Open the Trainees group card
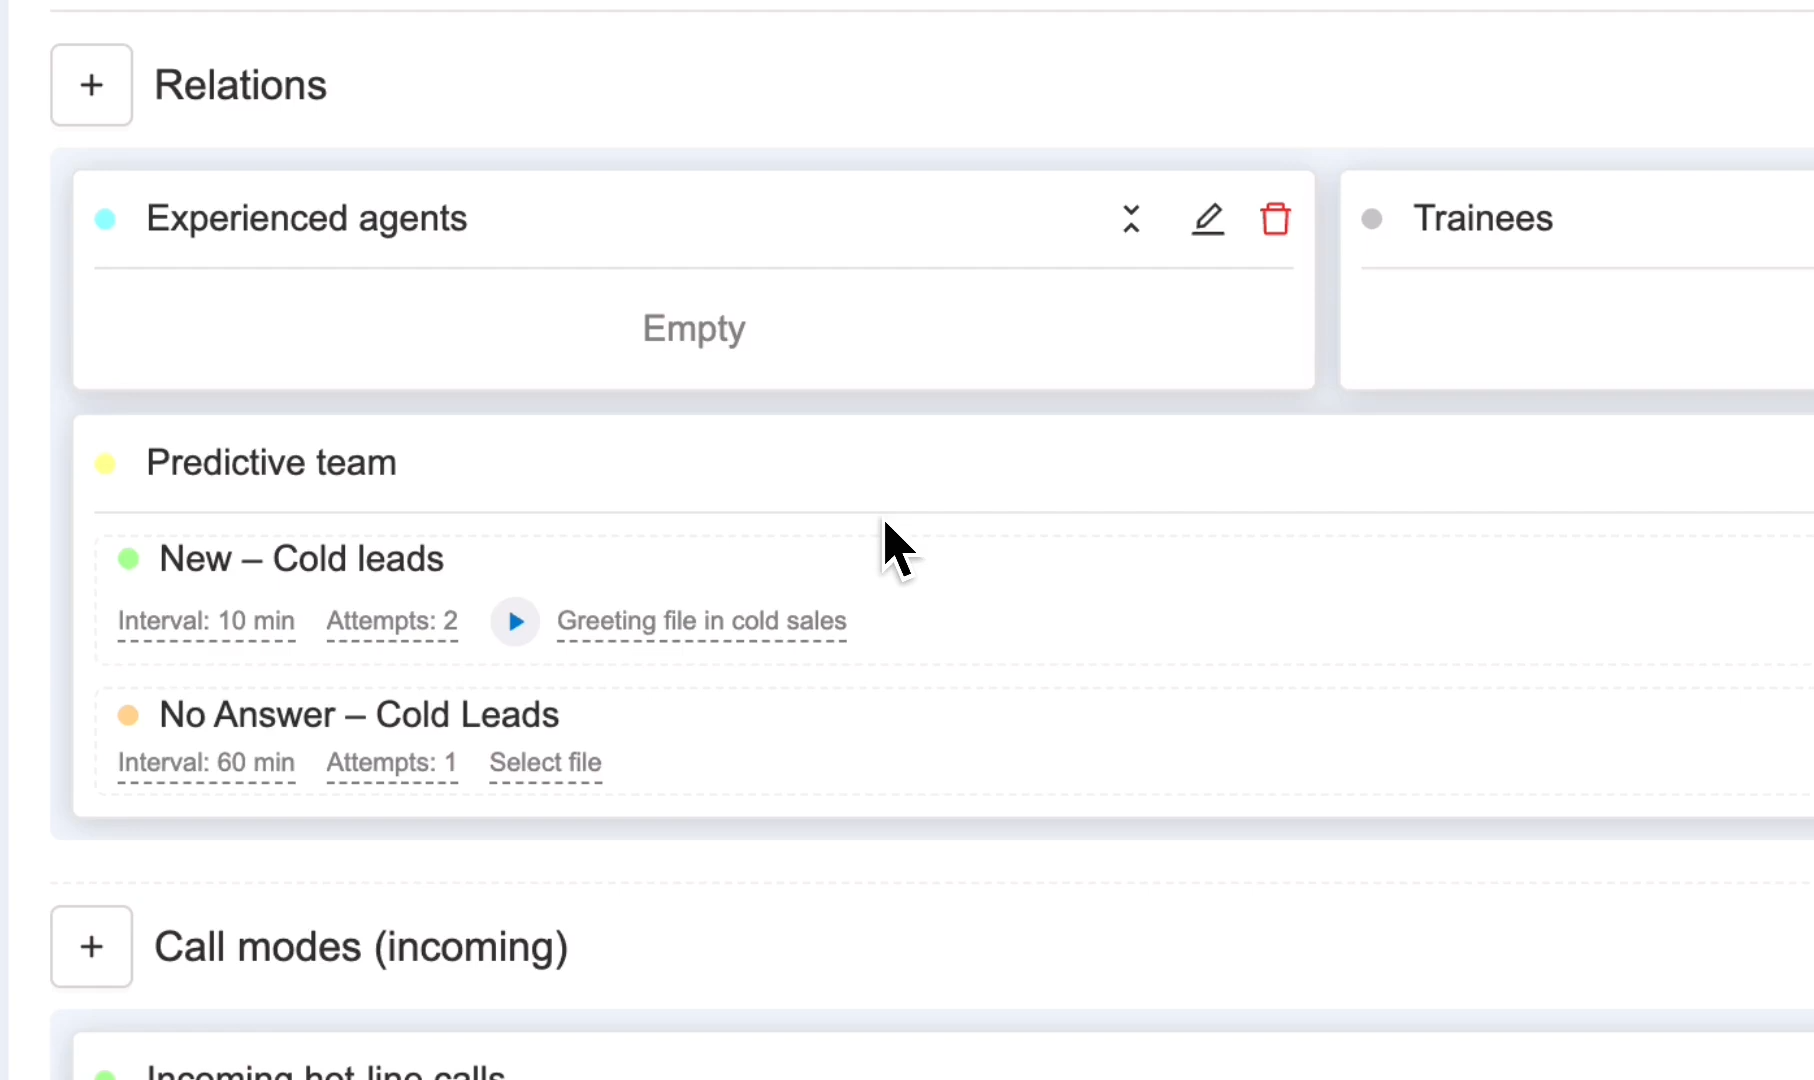 [1577, 280]
